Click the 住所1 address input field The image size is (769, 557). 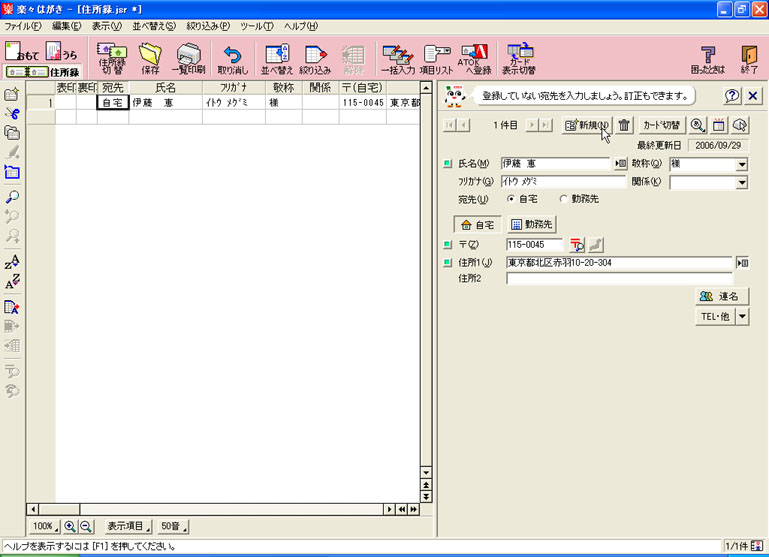pos(618,263)
